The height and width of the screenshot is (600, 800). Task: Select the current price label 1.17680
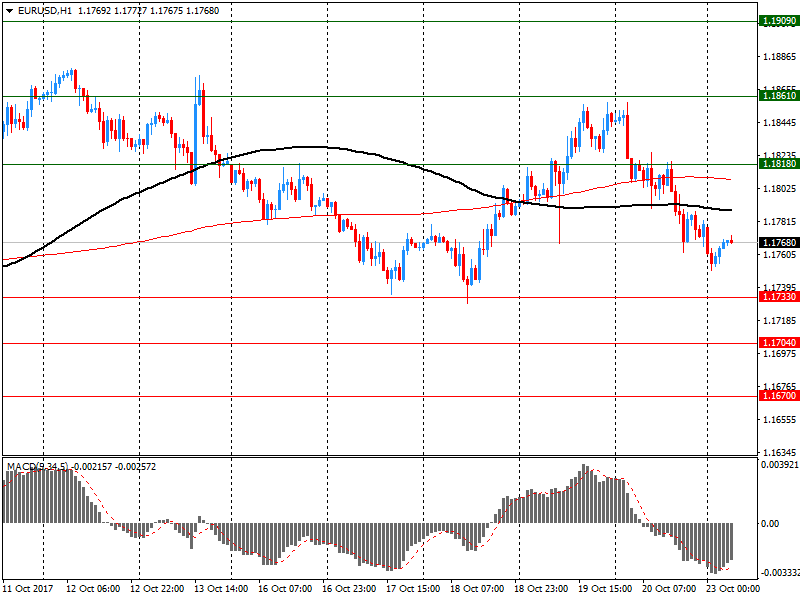pyautogui.click(x=779, y=243)
